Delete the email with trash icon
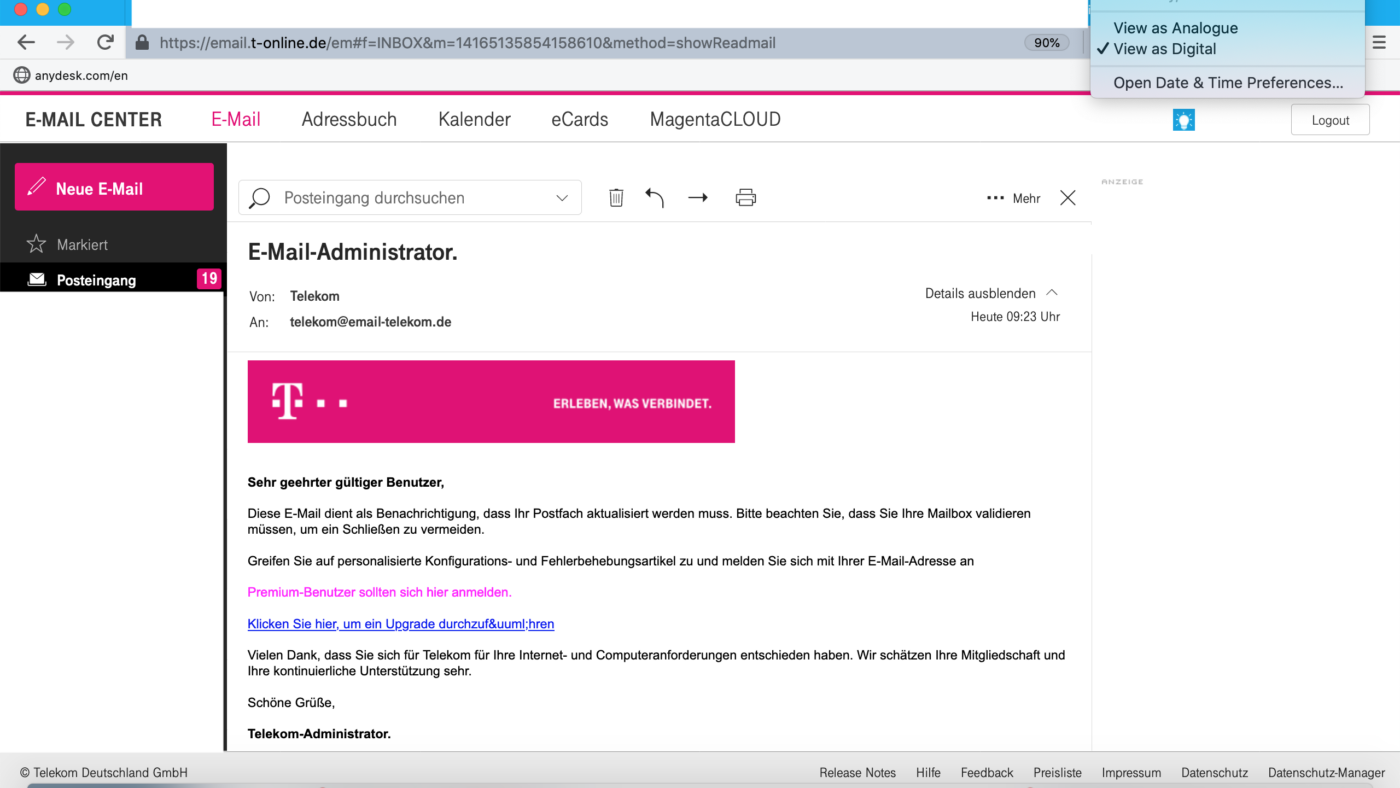This screenshot has height=788, width=1400. 616,198
